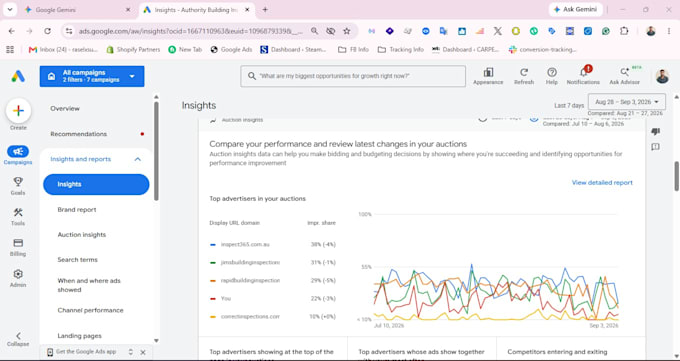Open Recommendations in the side menu
Viewport: 680px width, 361px height.
click(78, 134)
